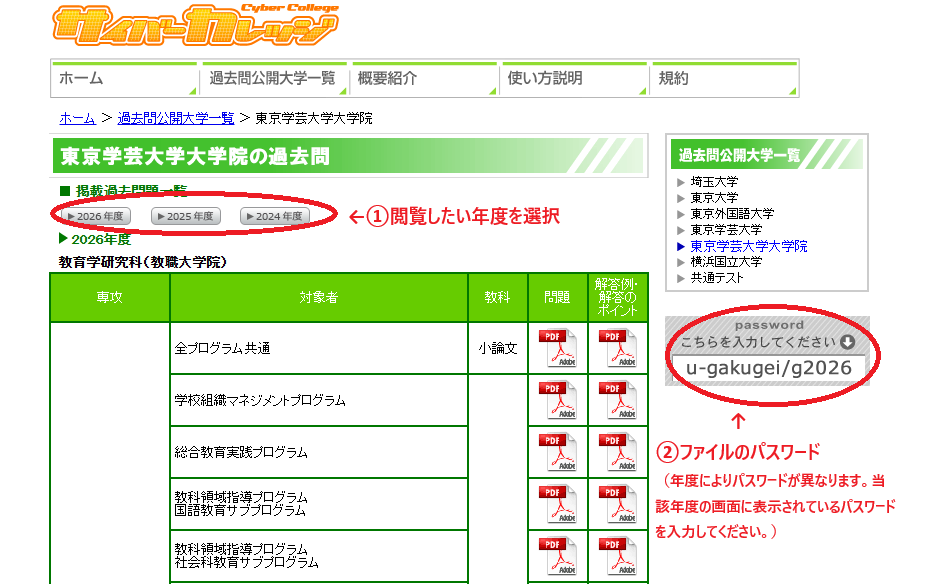928x584 pixels.
Task: Go to 東京大学 in sidebar list
Action: click(714, 198)
